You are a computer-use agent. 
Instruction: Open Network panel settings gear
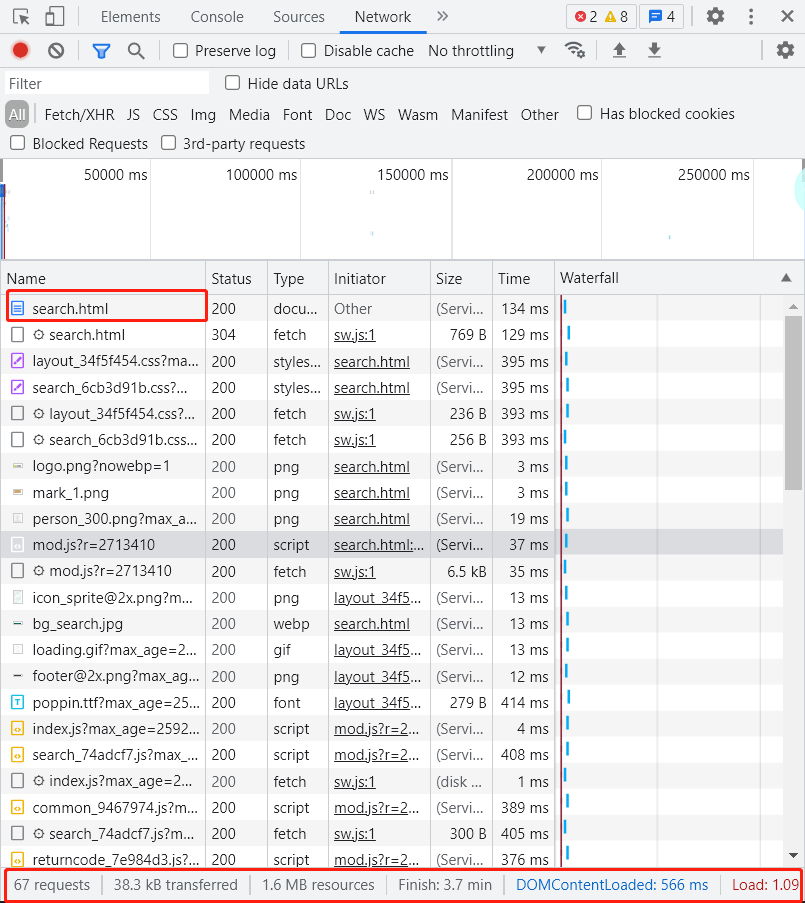(x=785, y=50)
